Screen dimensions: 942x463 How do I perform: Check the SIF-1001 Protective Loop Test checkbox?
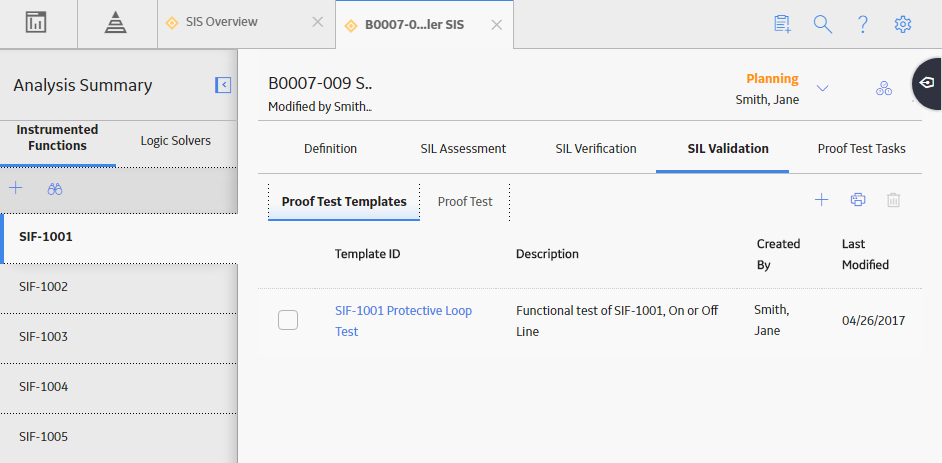(288, 320)
